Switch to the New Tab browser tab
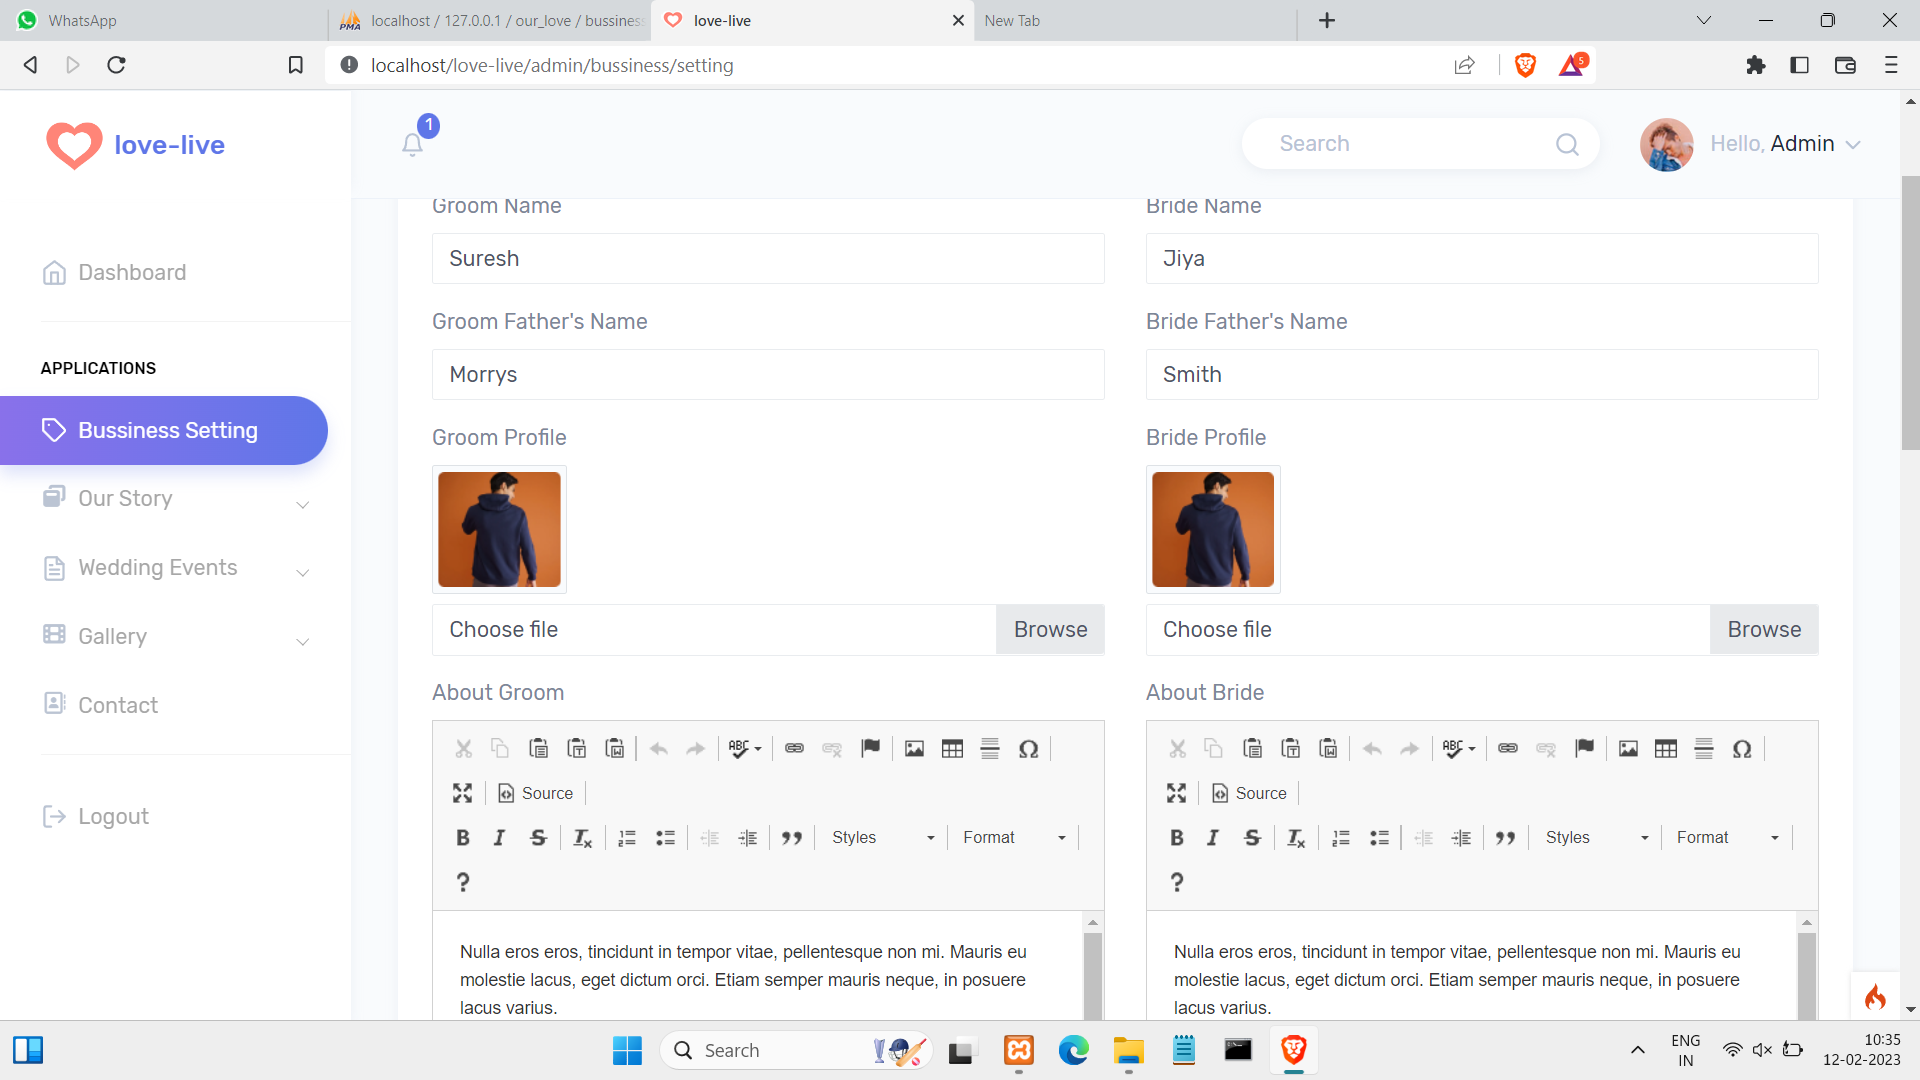Screen dimensions: 1920x1080 1135,20
